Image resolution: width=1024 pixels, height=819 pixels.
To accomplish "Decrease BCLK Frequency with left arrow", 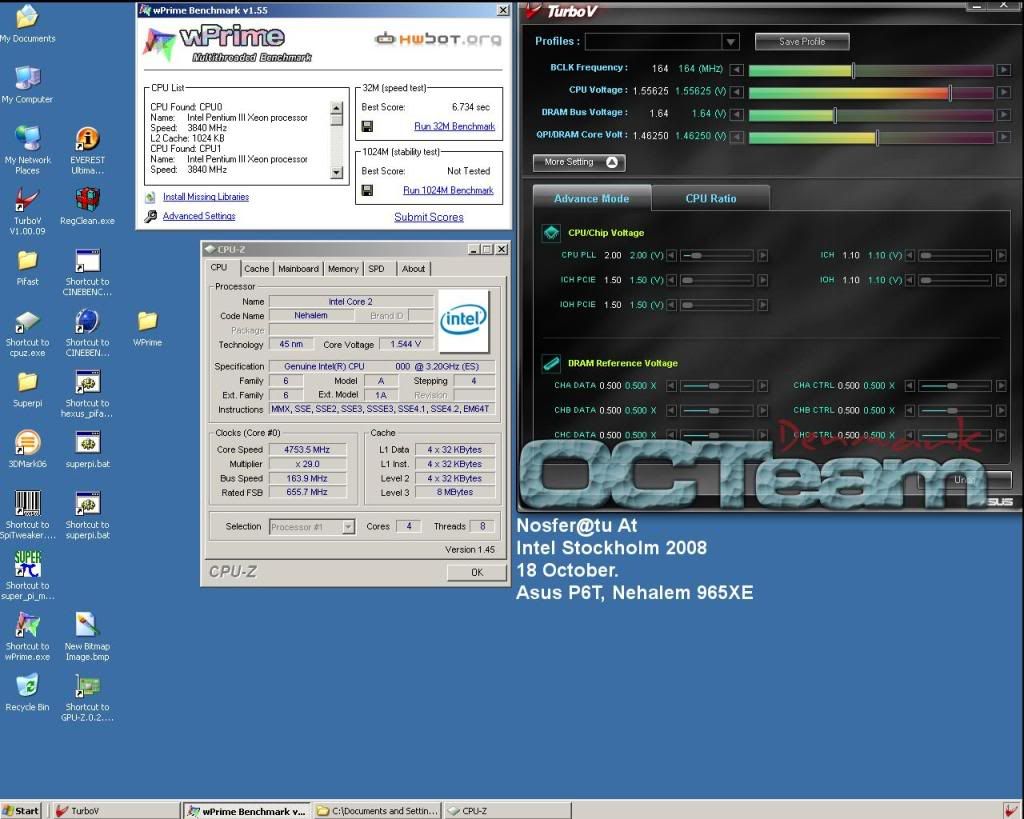I will (737, 69).
